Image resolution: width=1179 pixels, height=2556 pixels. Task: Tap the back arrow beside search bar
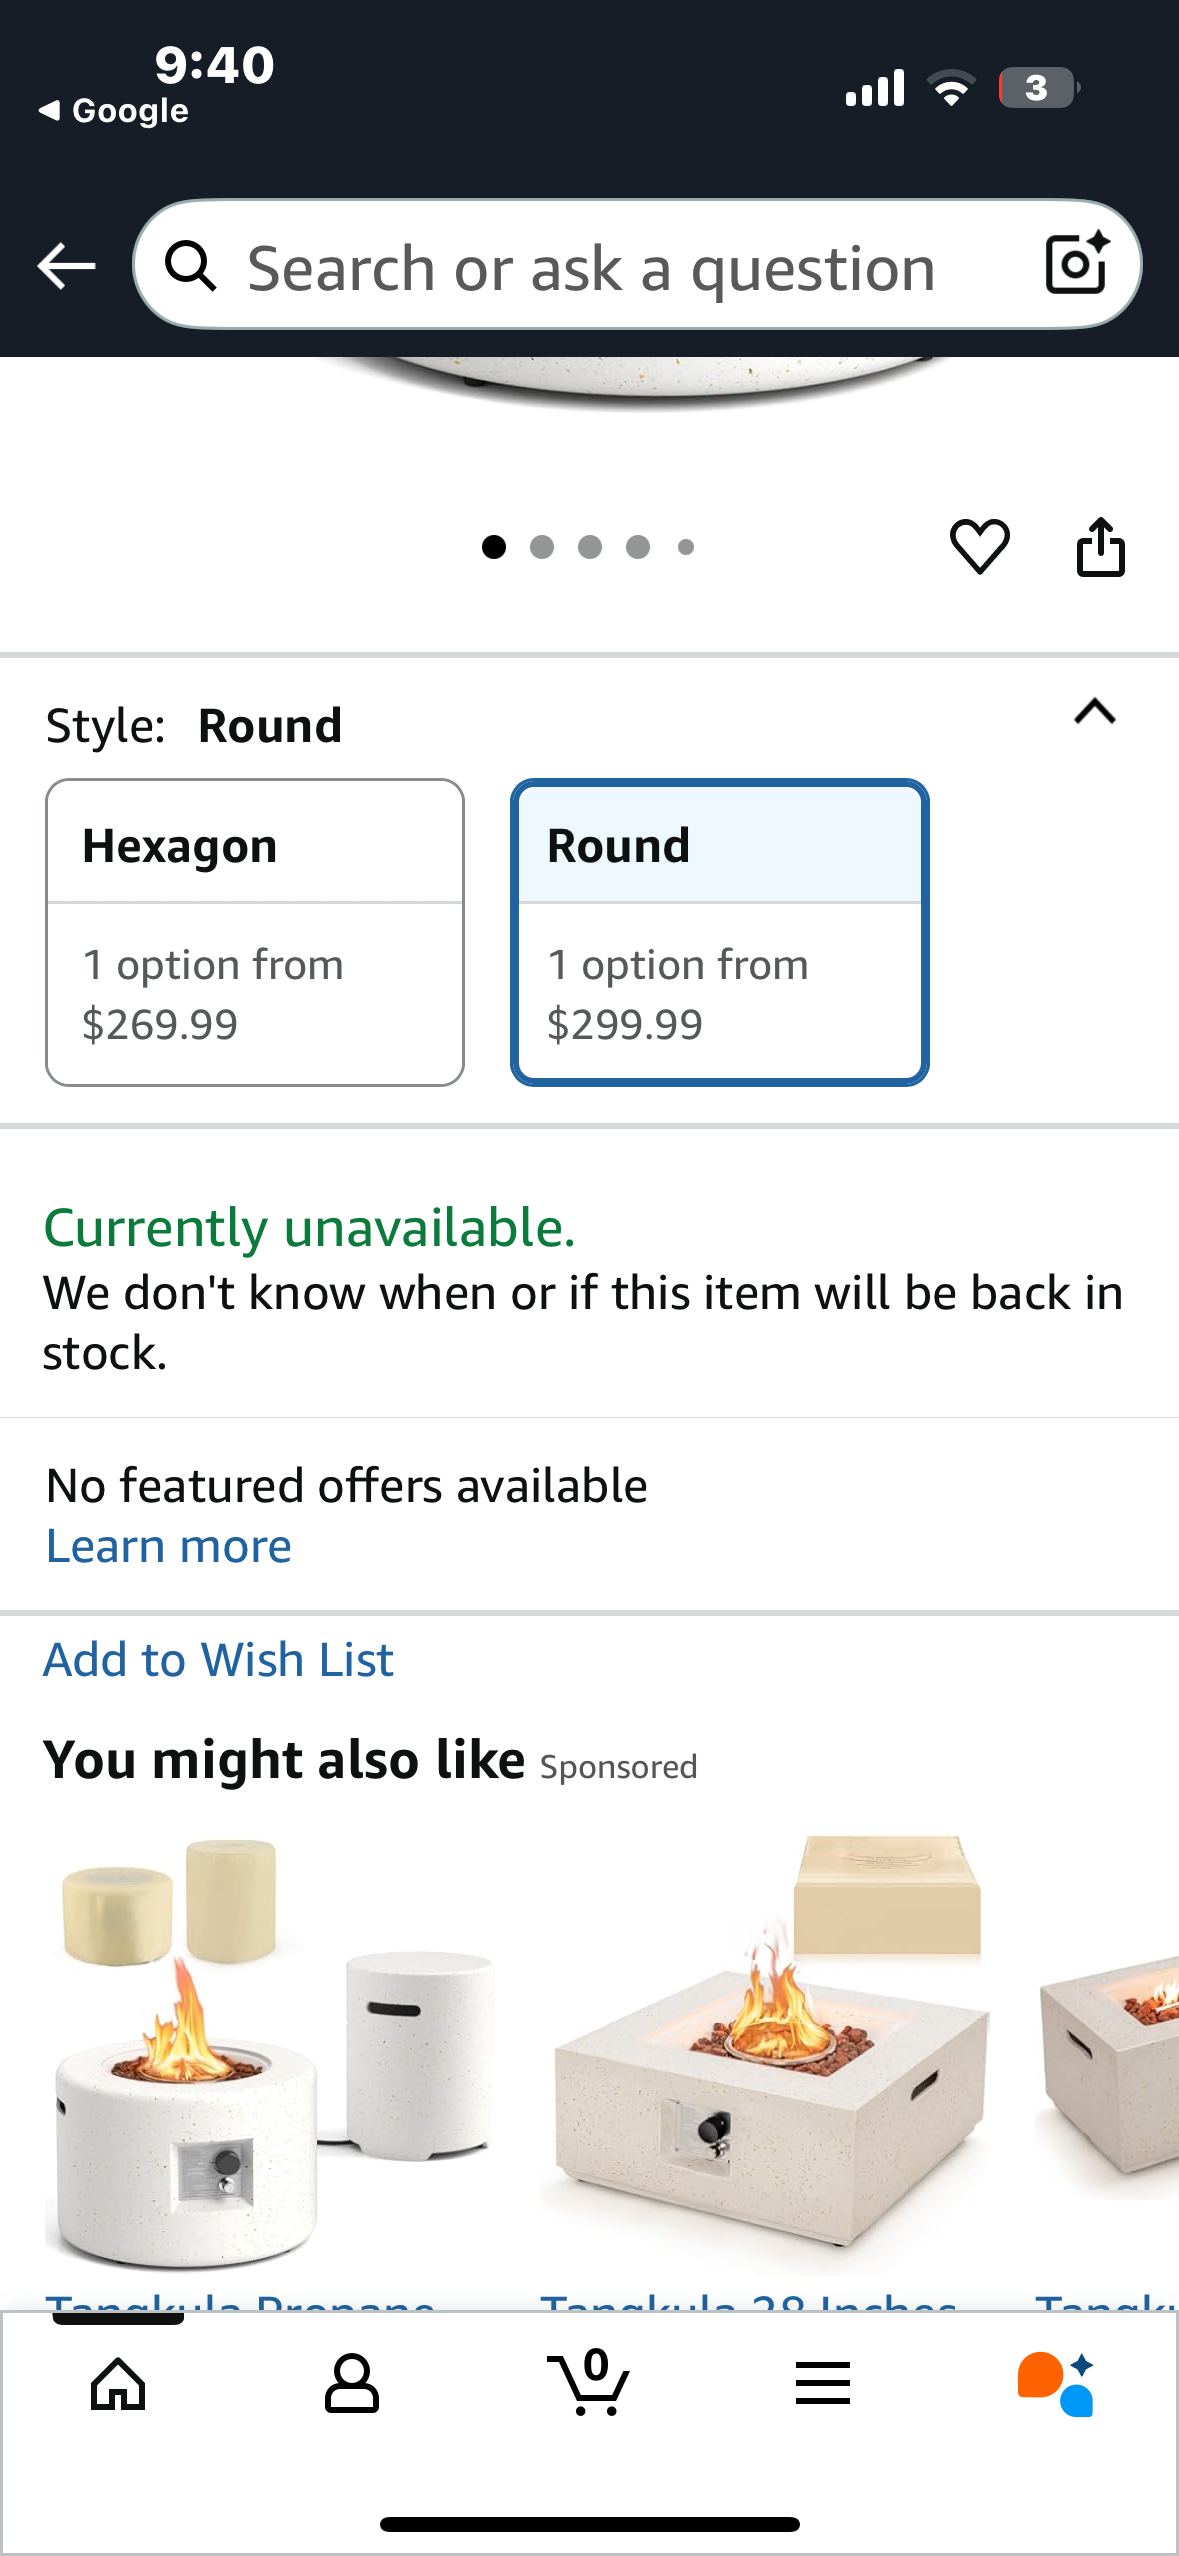point(66,266)
